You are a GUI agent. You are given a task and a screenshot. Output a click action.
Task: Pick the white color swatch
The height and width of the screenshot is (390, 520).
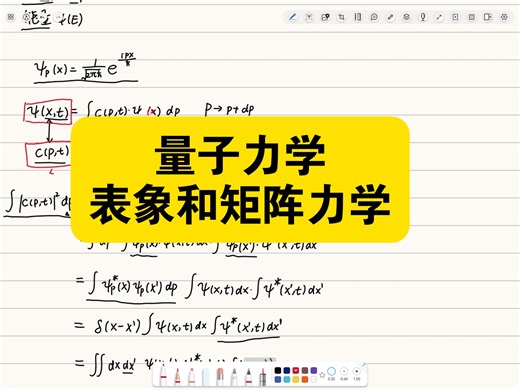tap(314, 379)
